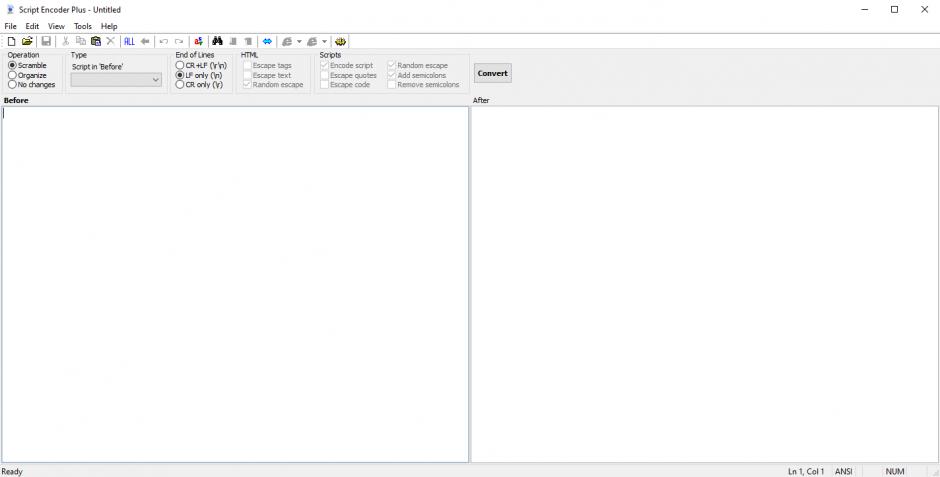The width and height of the screenshot is (940, 477).
Task: Select the Organize operation
Action: coord(13,75)
